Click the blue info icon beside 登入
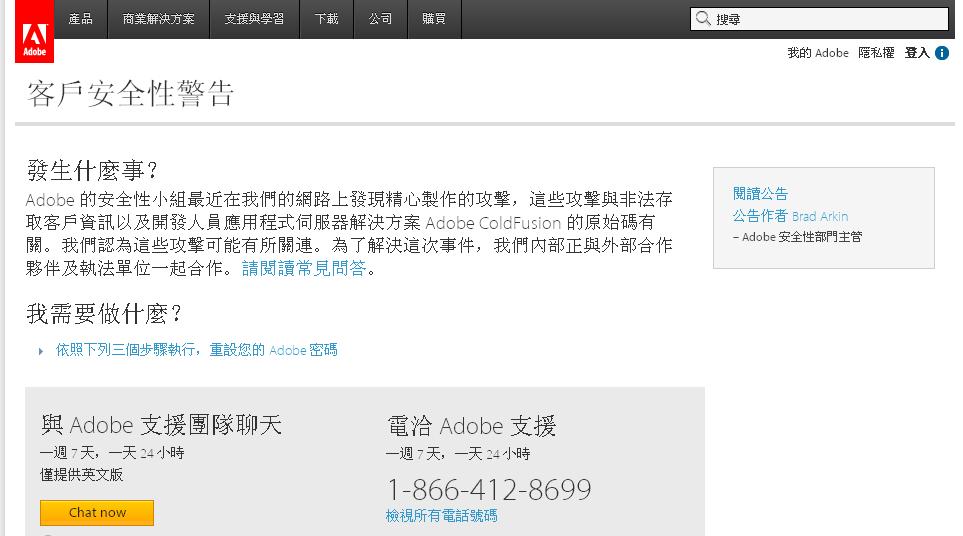Screen dimensions: 963x536 tap(942, 53)
